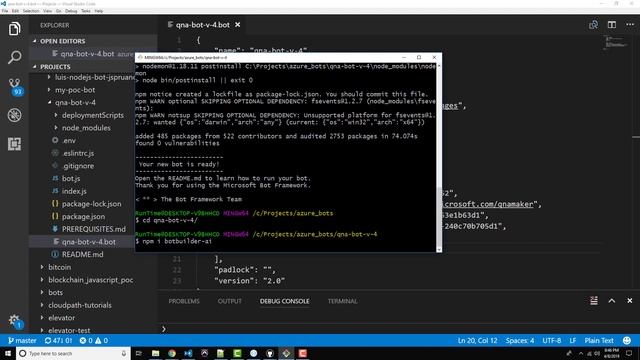Open File Explorer from the taskbar
The width and height of the screenshot is (640, 360).
[x=156, y=353]
